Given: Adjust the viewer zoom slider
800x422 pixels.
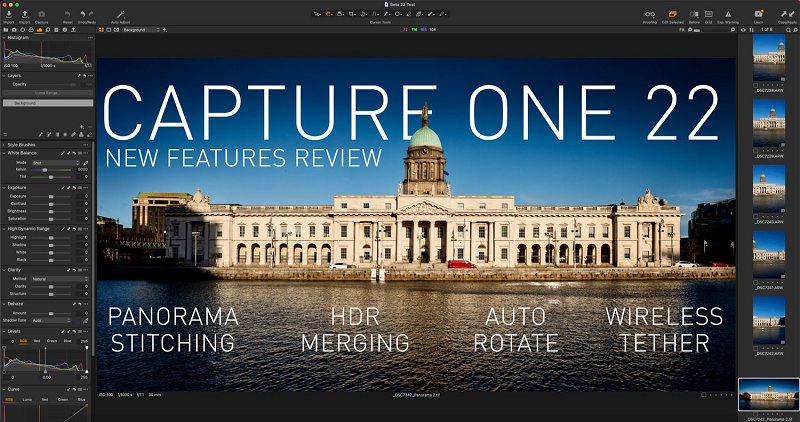Looking at the screenshot, I should (711, 30).
